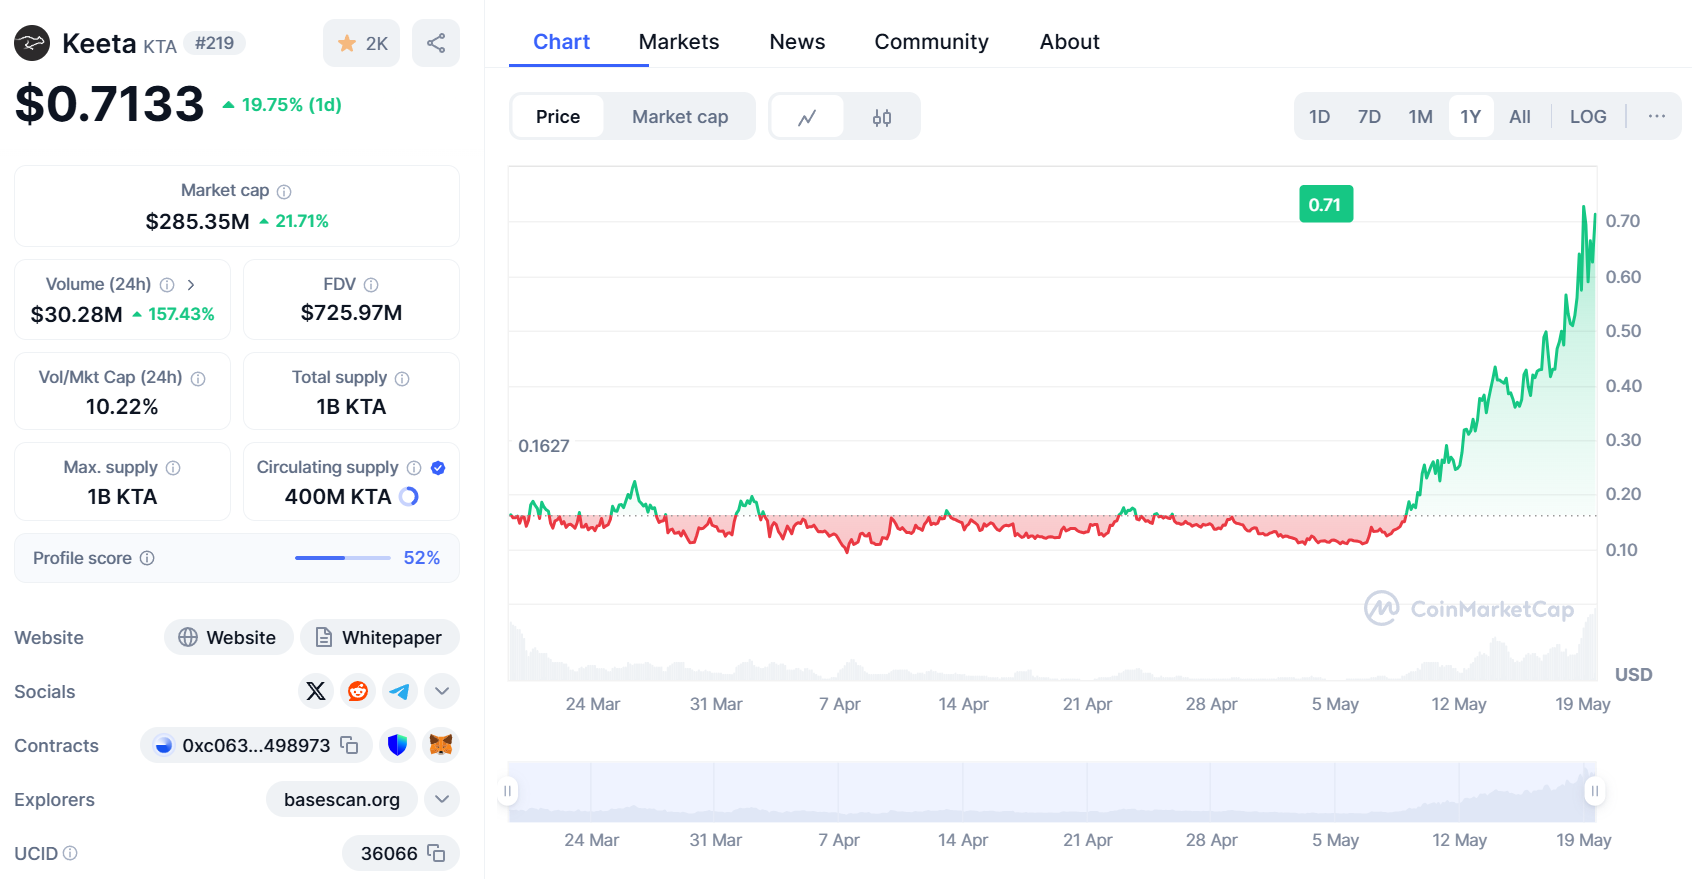Switch to the Markets tab
1692x879 pixels.
[x=679, y=42]
